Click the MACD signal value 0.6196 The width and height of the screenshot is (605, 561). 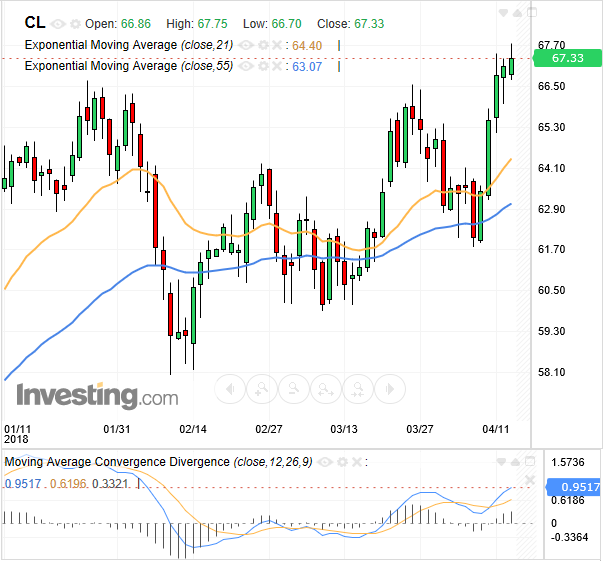click(x=68, y=484)
